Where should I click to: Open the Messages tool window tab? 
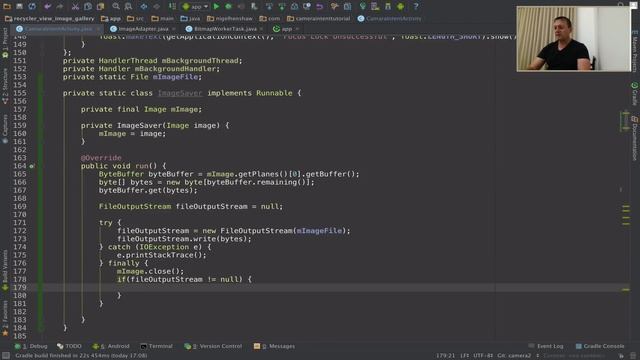[274, 346]
